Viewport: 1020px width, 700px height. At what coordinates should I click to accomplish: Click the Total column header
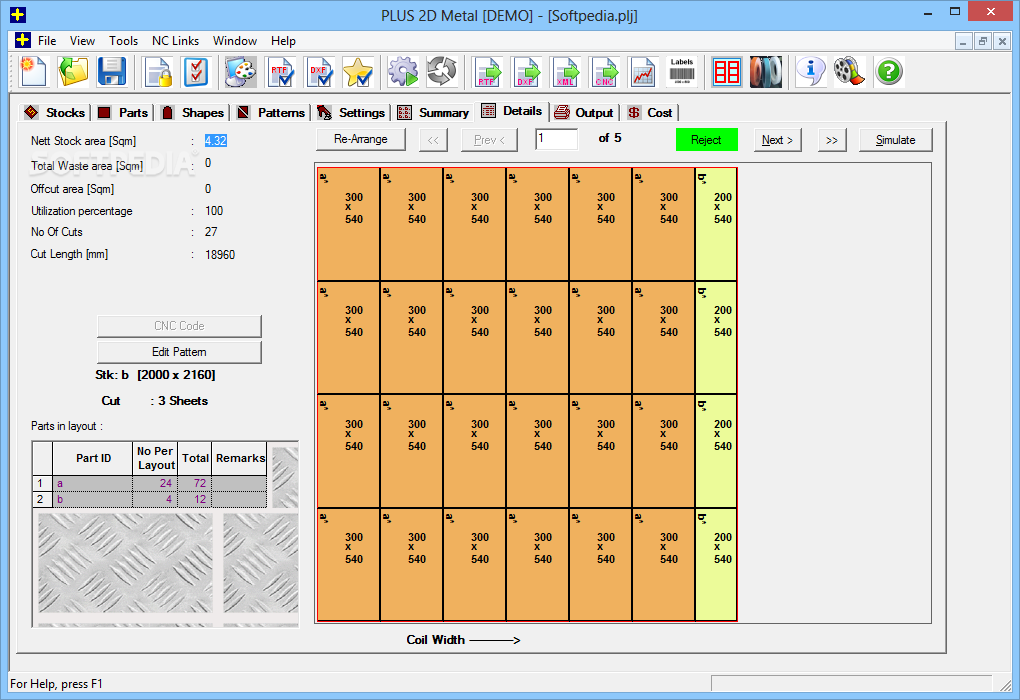pyautogui.click(x=195, y=458)
